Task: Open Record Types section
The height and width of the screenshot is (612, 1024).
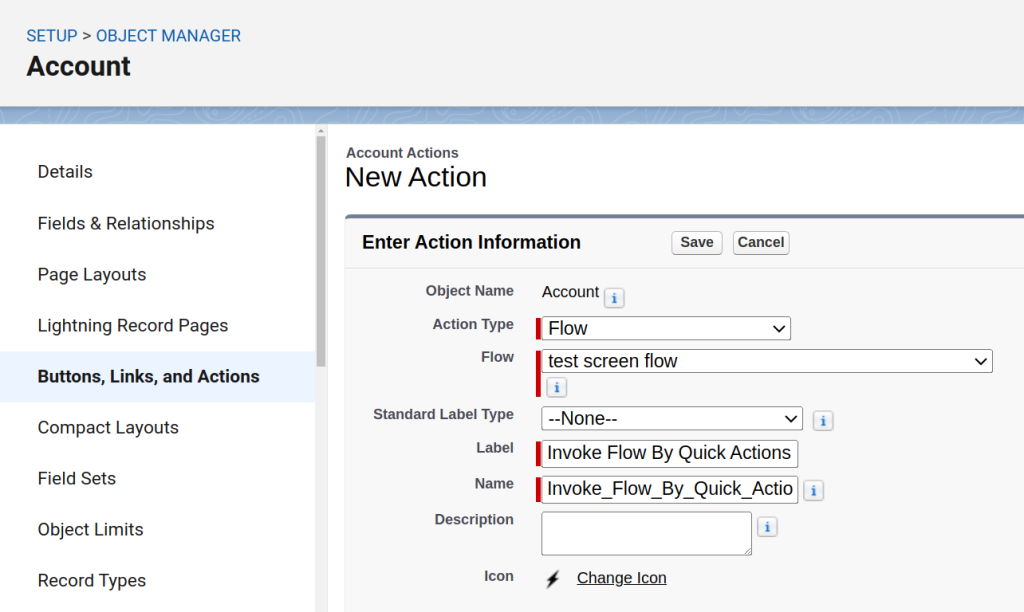Action: click(92, 580)
